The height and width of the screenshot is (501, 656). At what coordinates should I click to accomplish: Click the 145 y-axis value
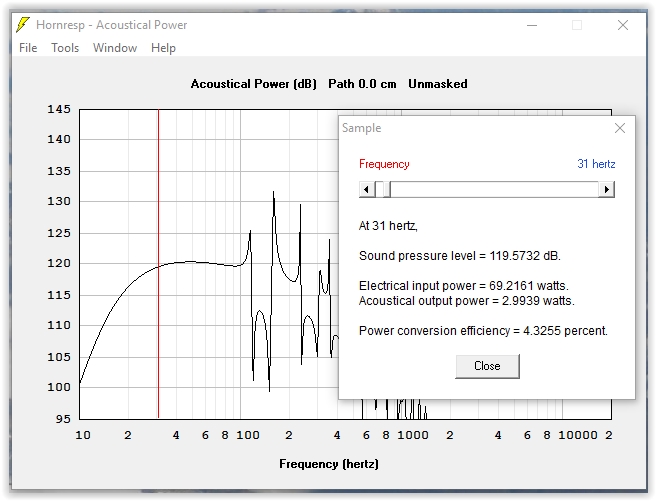[x=59, y=110]
